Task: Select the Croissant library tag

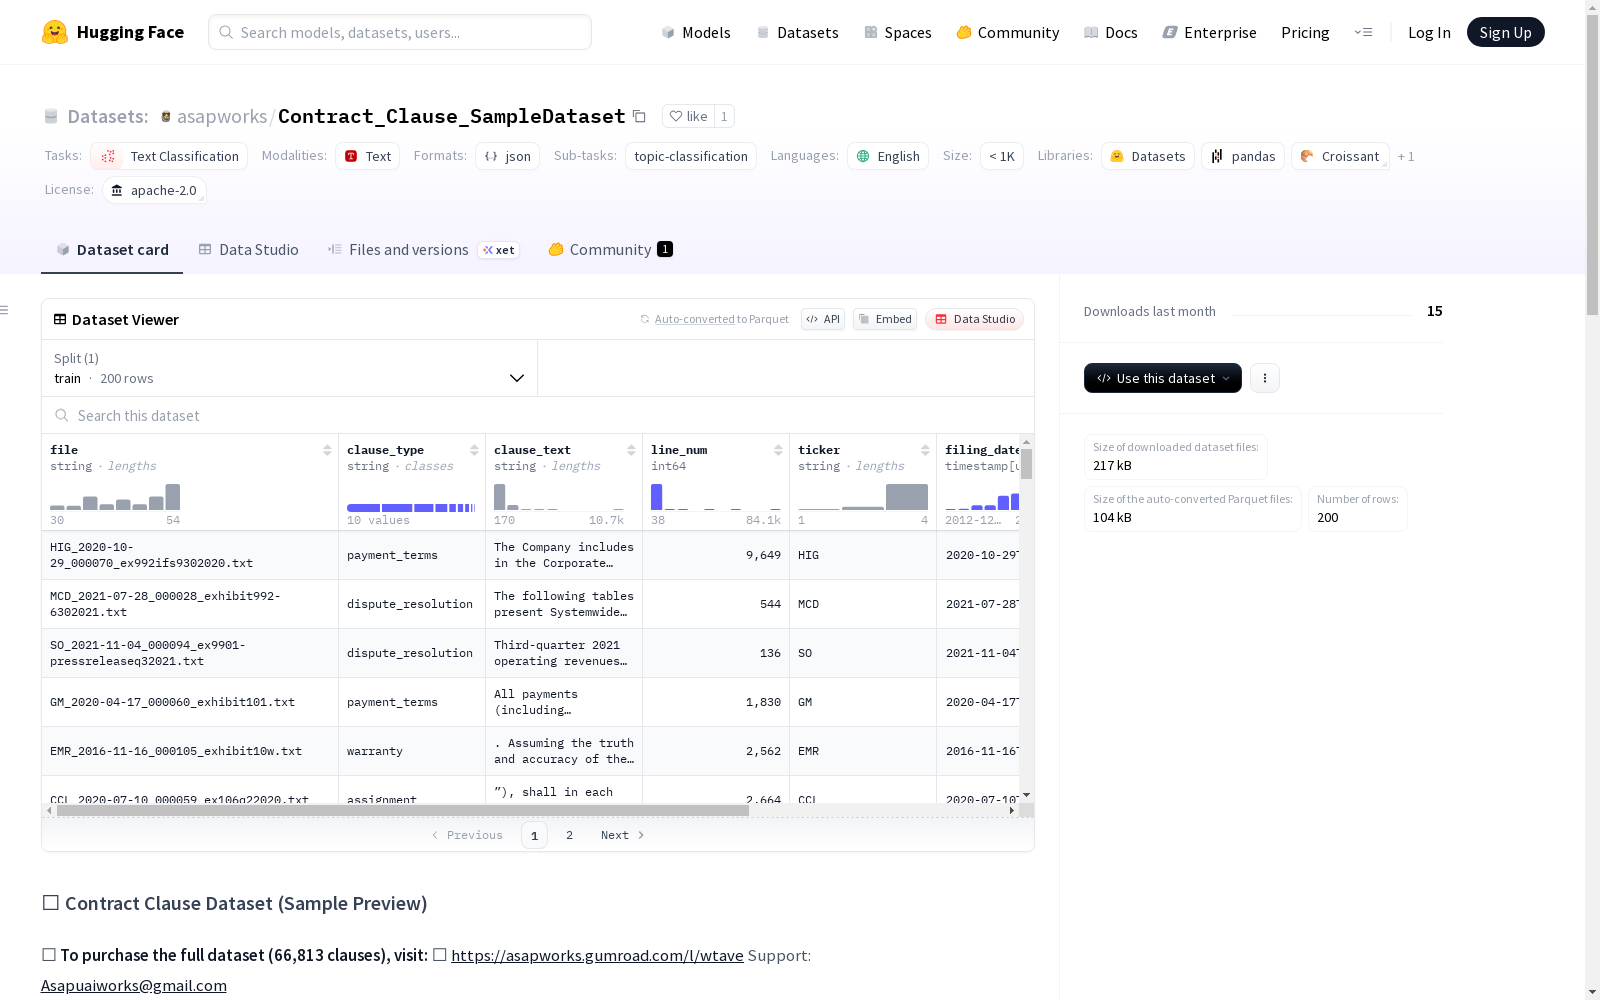Action: [x=1340, y=156]
